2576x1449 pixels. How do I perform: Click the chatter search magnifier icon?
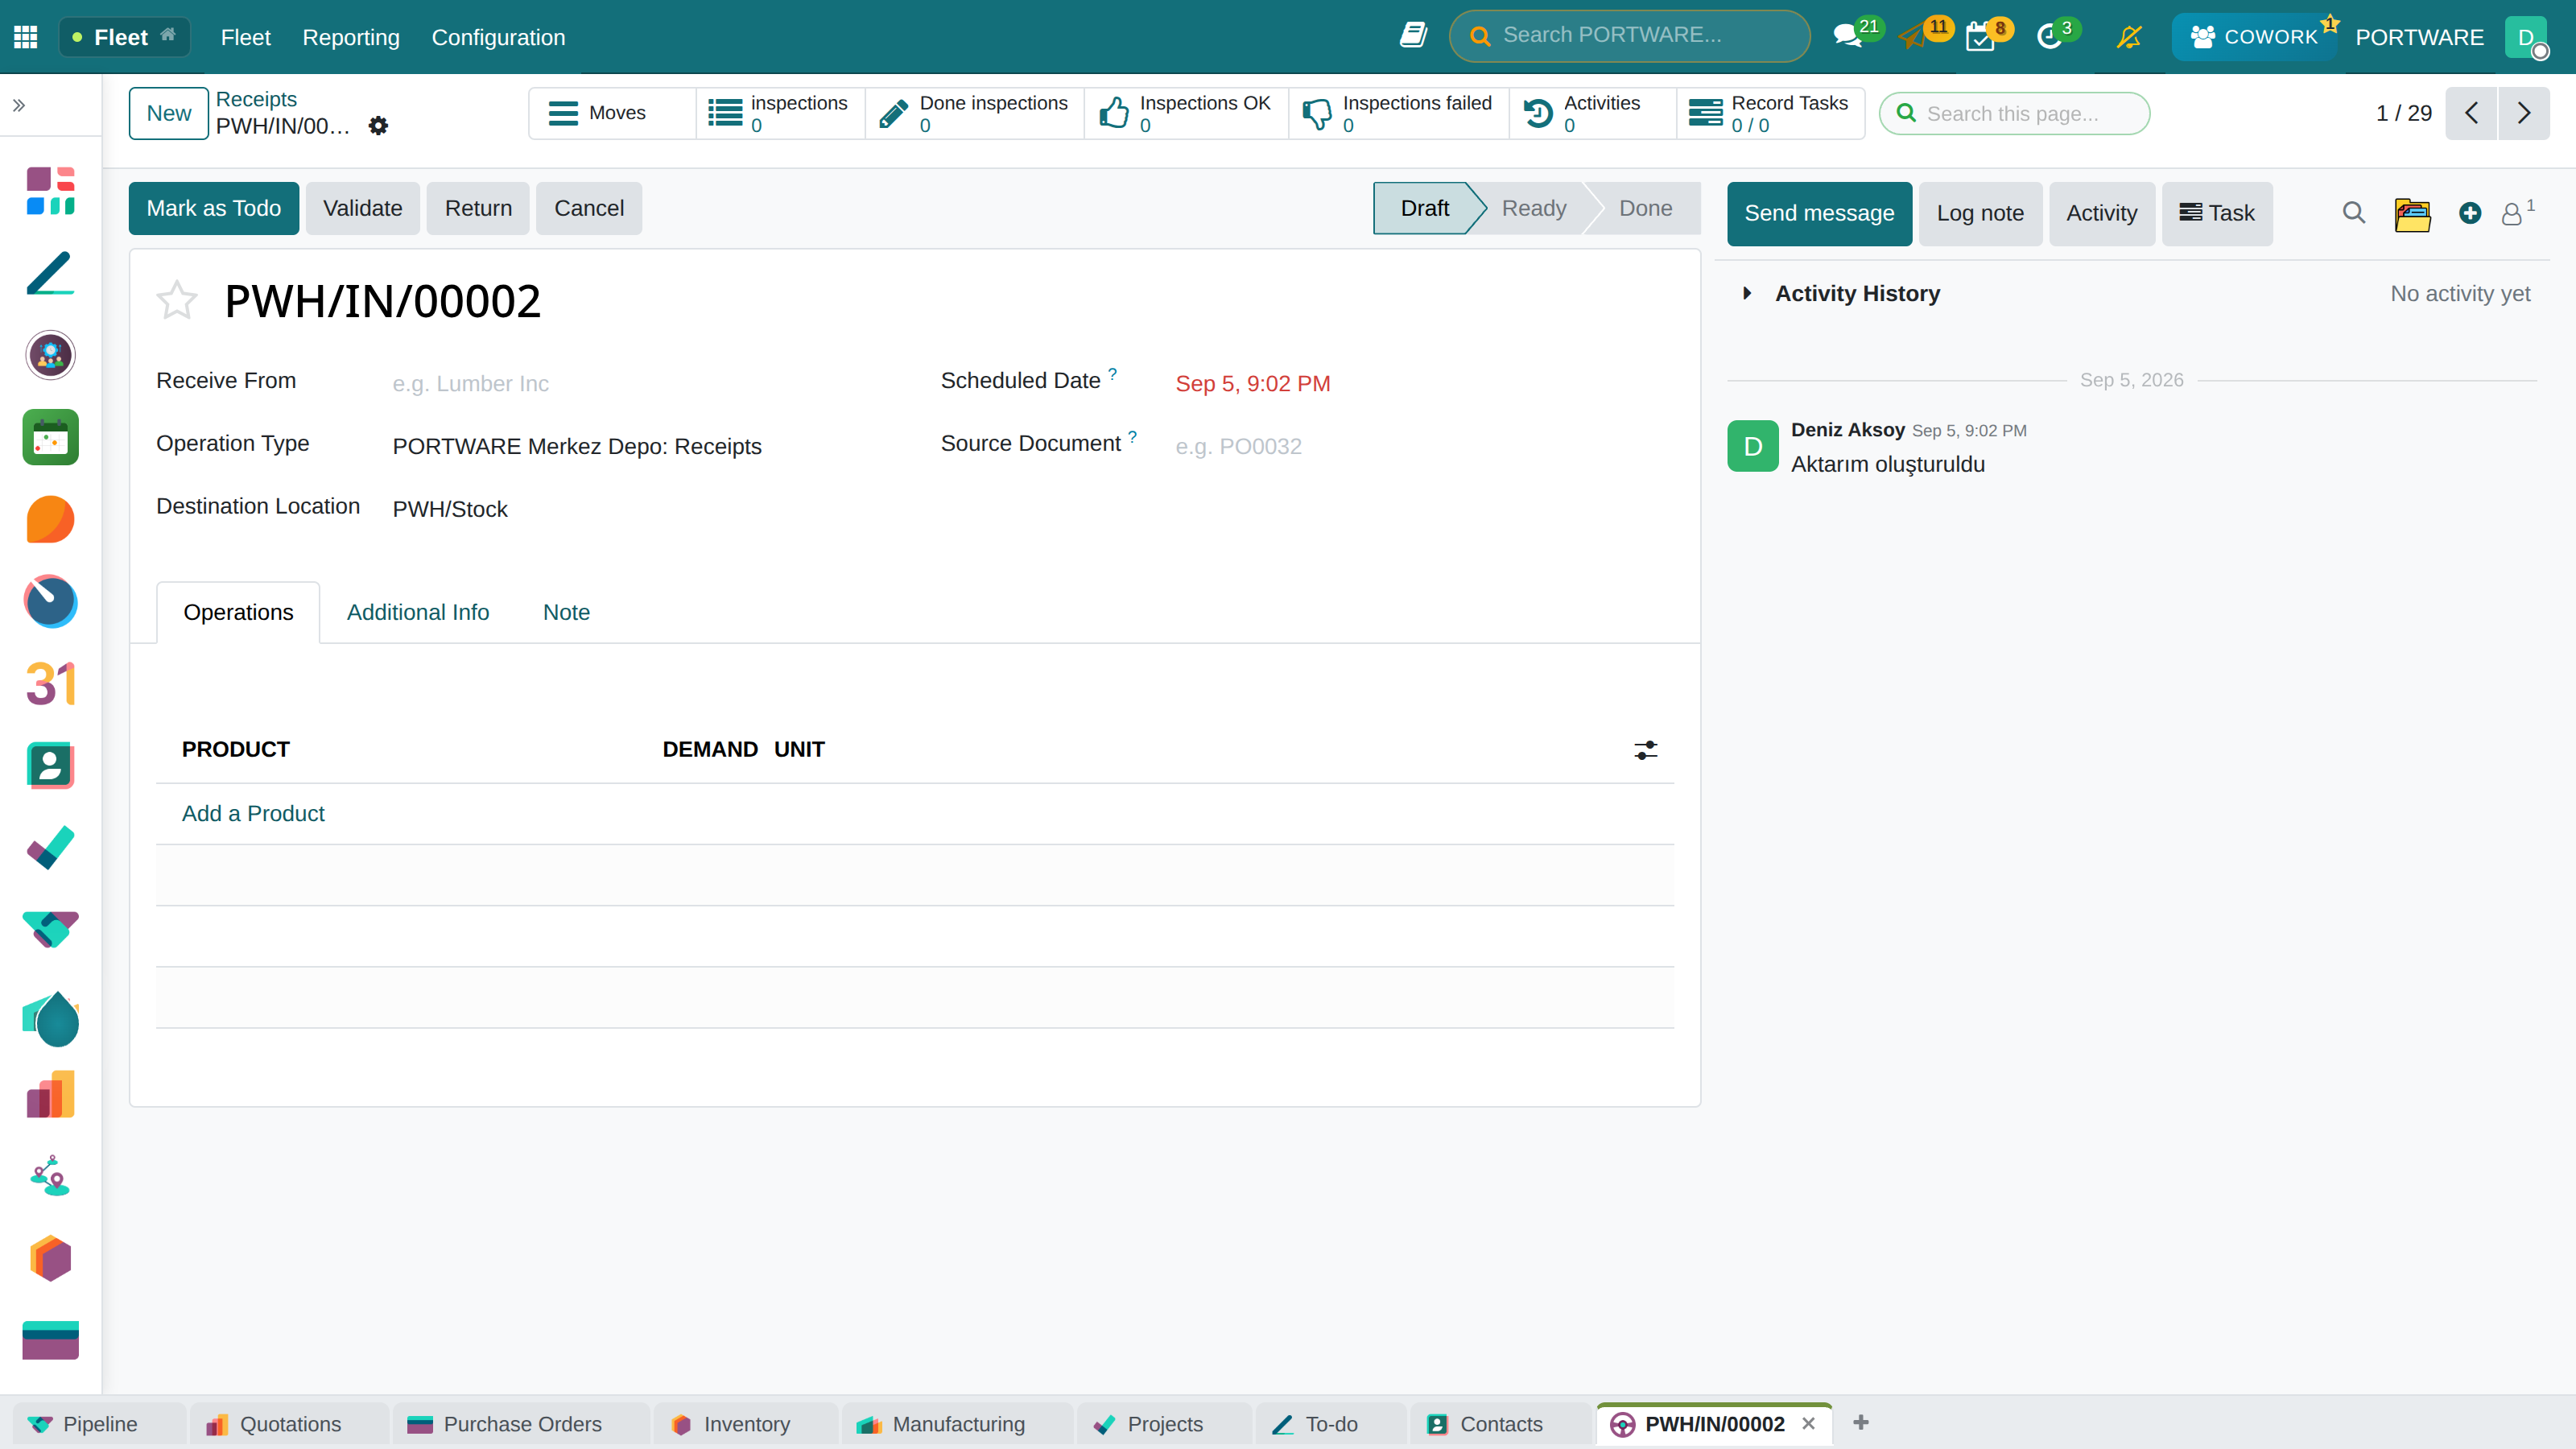pyautogui.click(x=2354, y=213)
